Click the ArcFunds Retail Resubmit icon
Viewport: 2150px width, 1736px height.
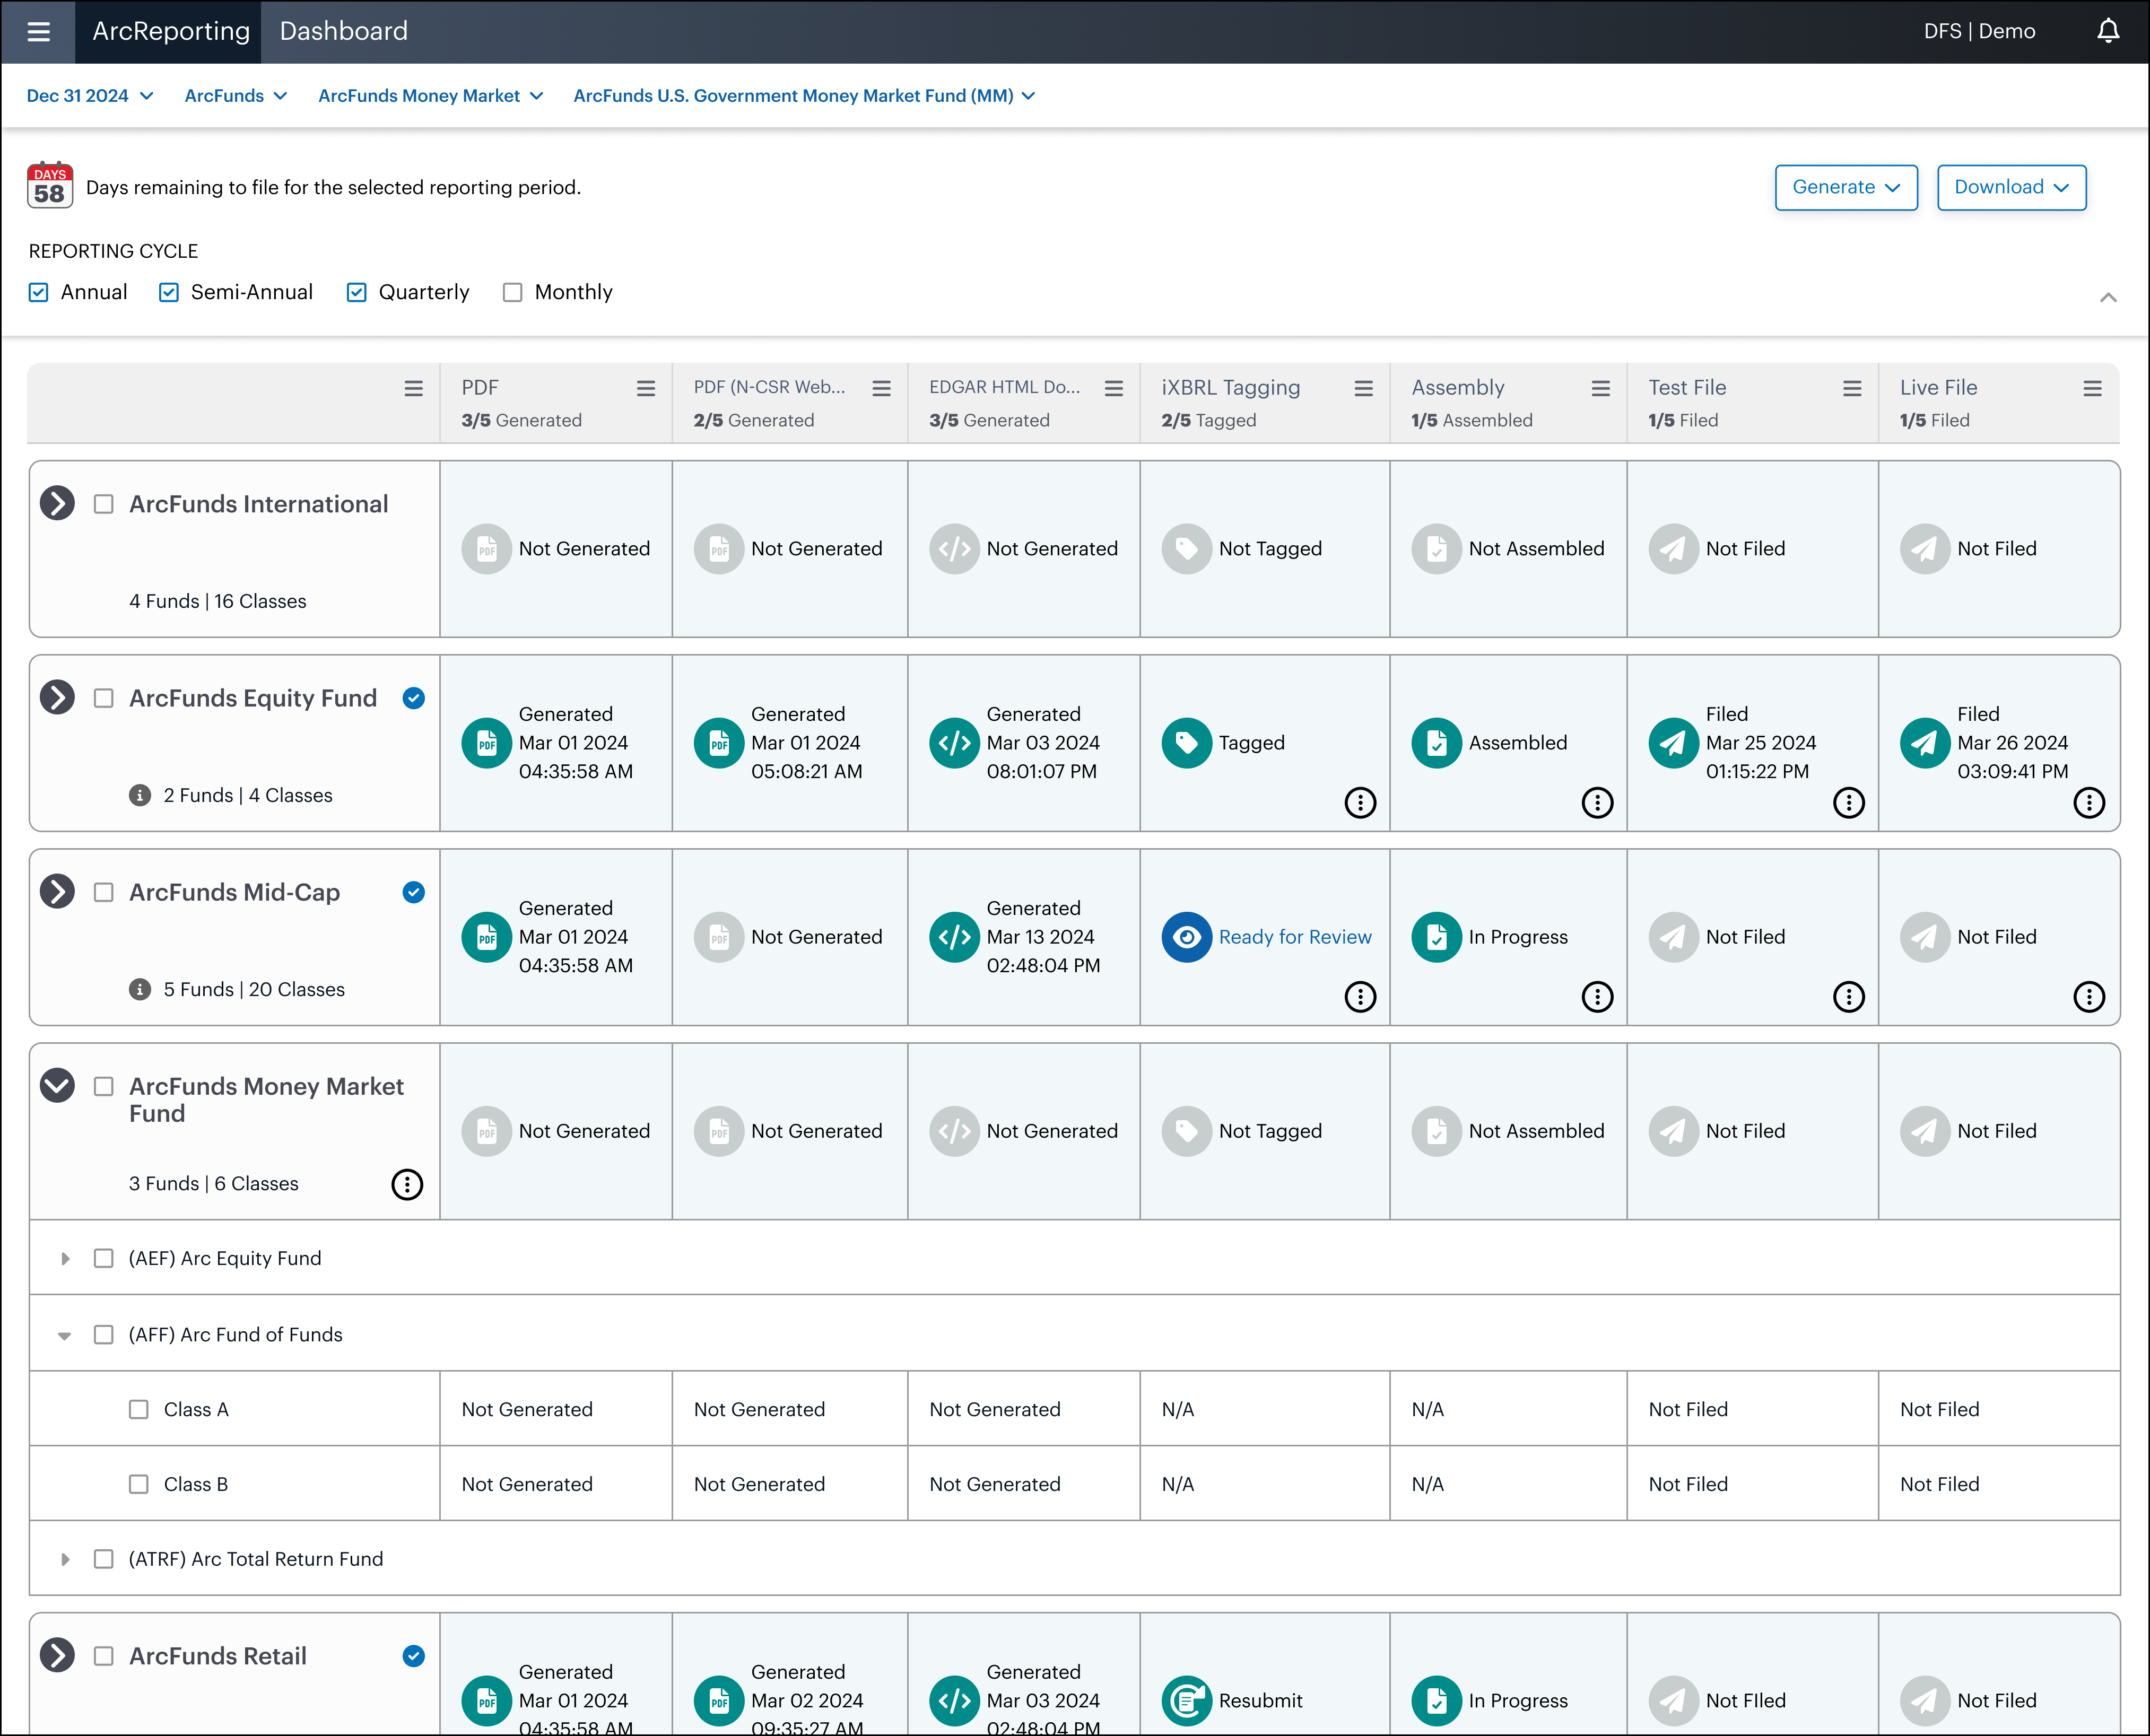tap(1187, 1701)
